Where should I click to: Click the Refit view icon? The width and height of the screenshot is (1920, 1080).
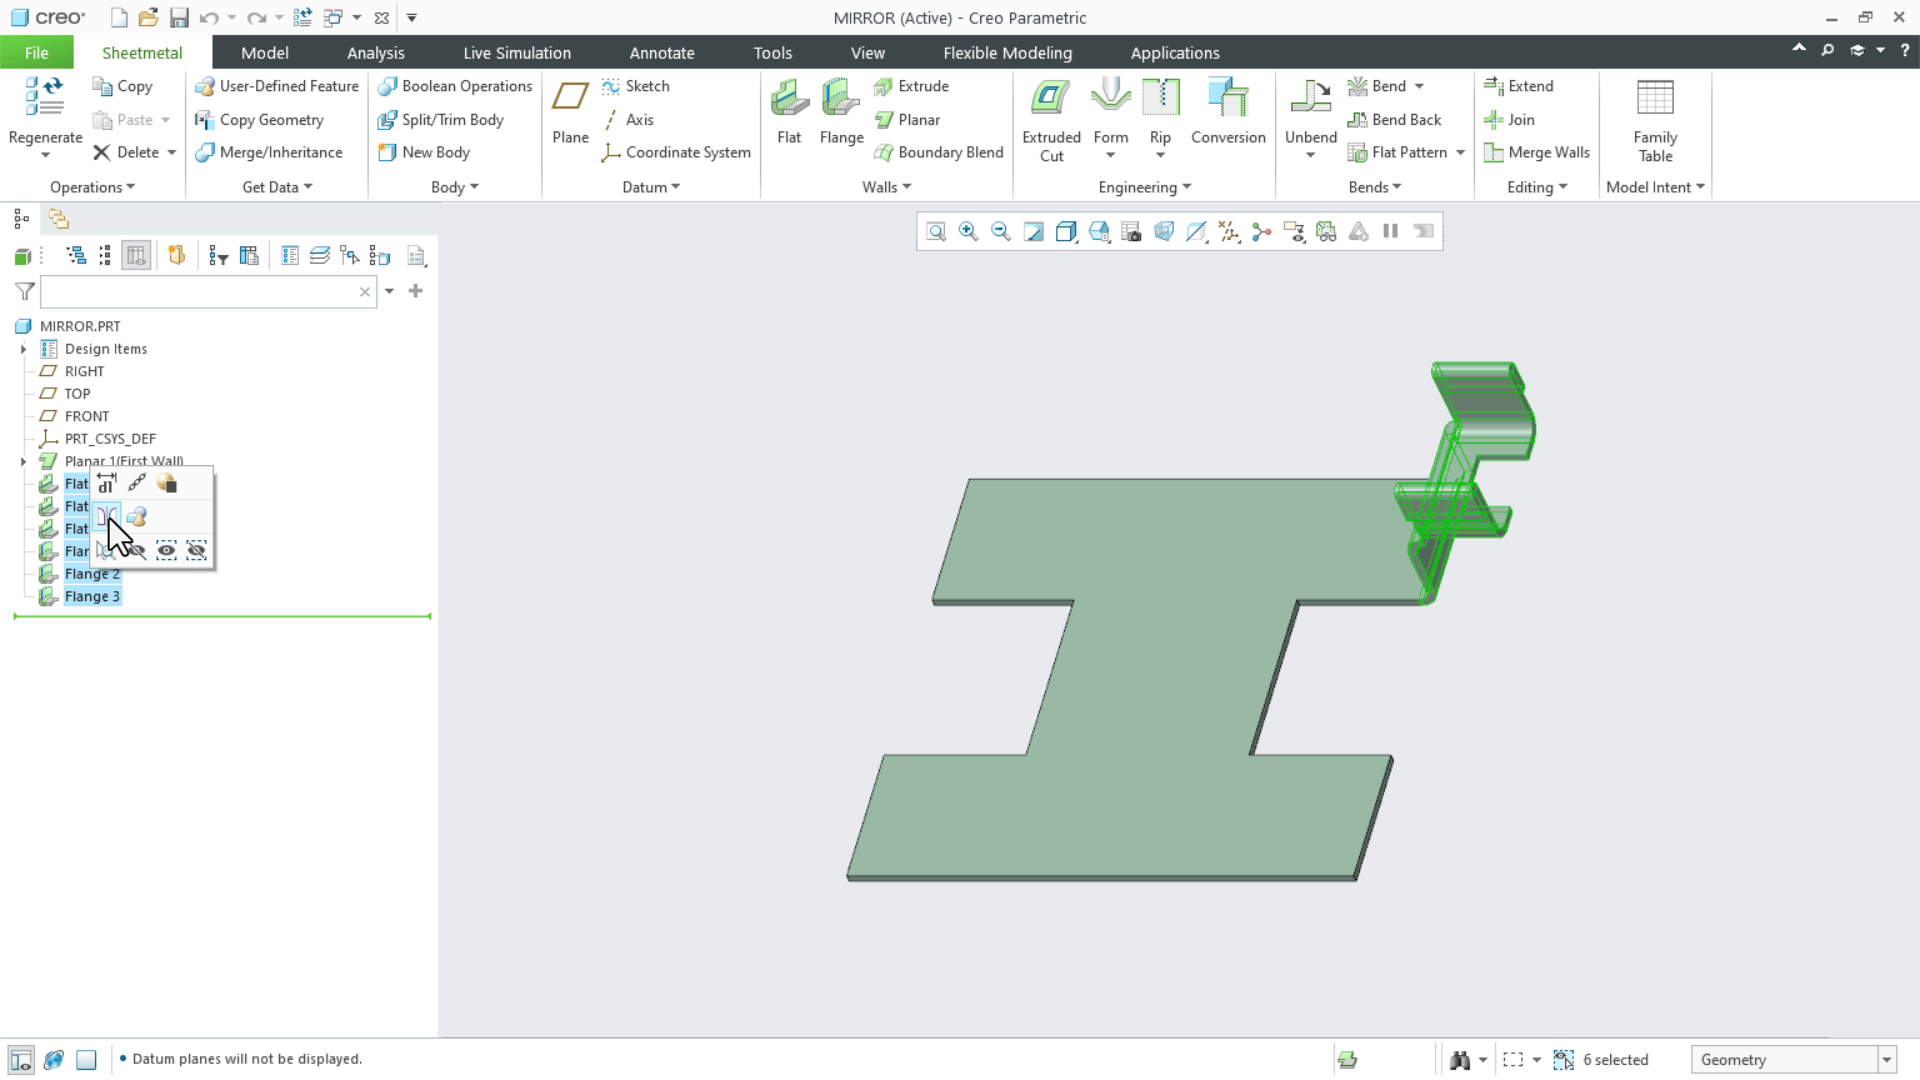click(x=936, y=232)
